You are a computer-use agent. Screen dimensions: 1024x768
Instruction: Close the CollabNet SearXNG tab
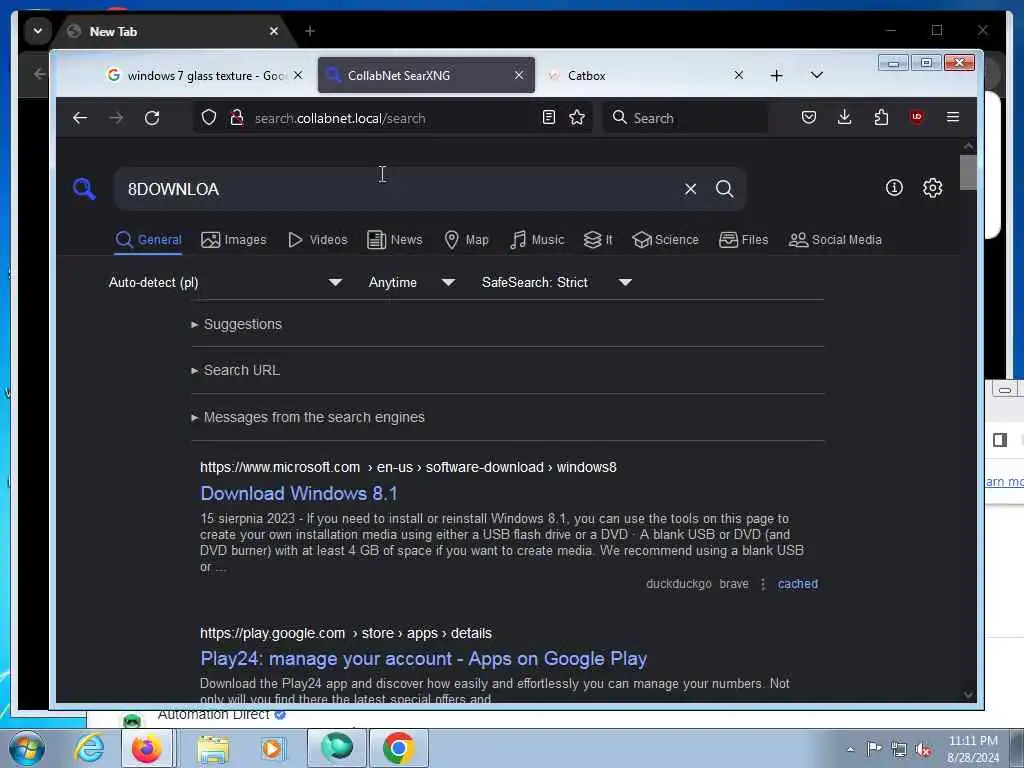pos(519,75)
